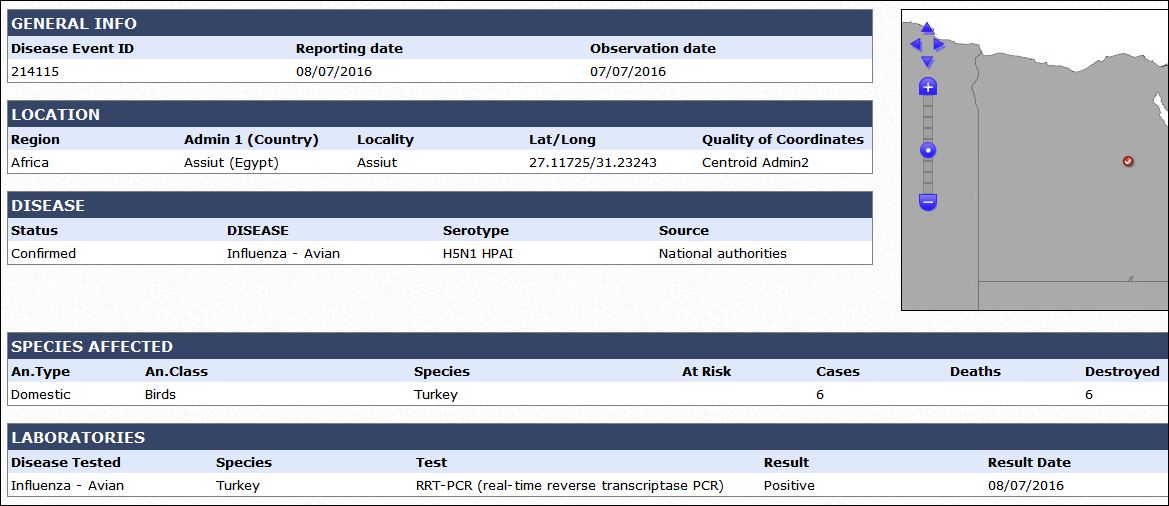Click the Positive result cell in Laboratories
Screen dimensions: 1169x506
tap(789, 486)
